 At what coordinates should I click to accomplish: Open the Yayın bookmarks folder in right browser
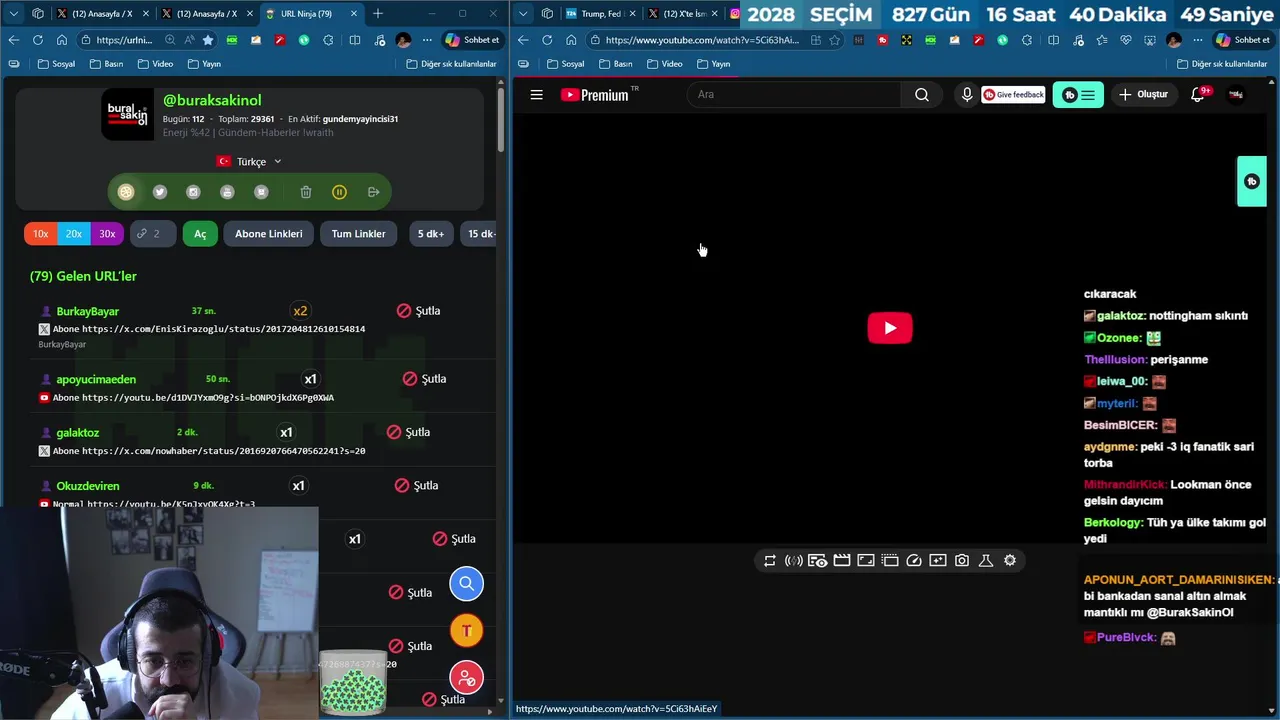713,64
